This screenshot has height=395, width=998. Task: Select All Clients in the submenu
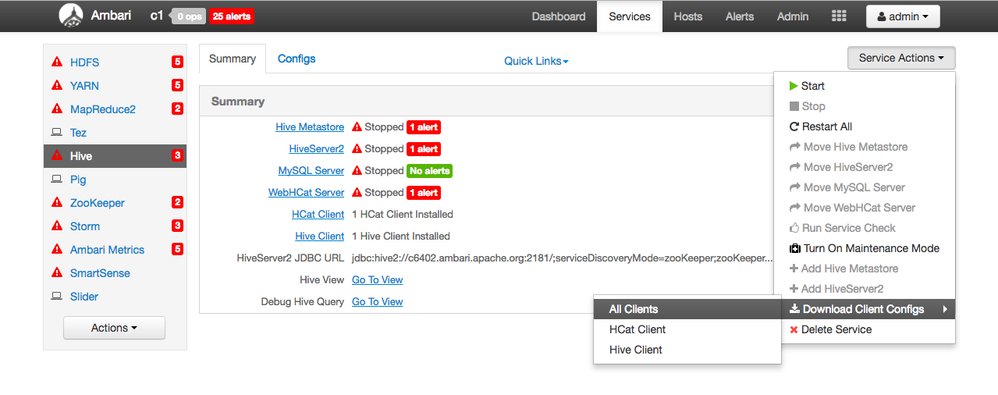coord(687,309)
